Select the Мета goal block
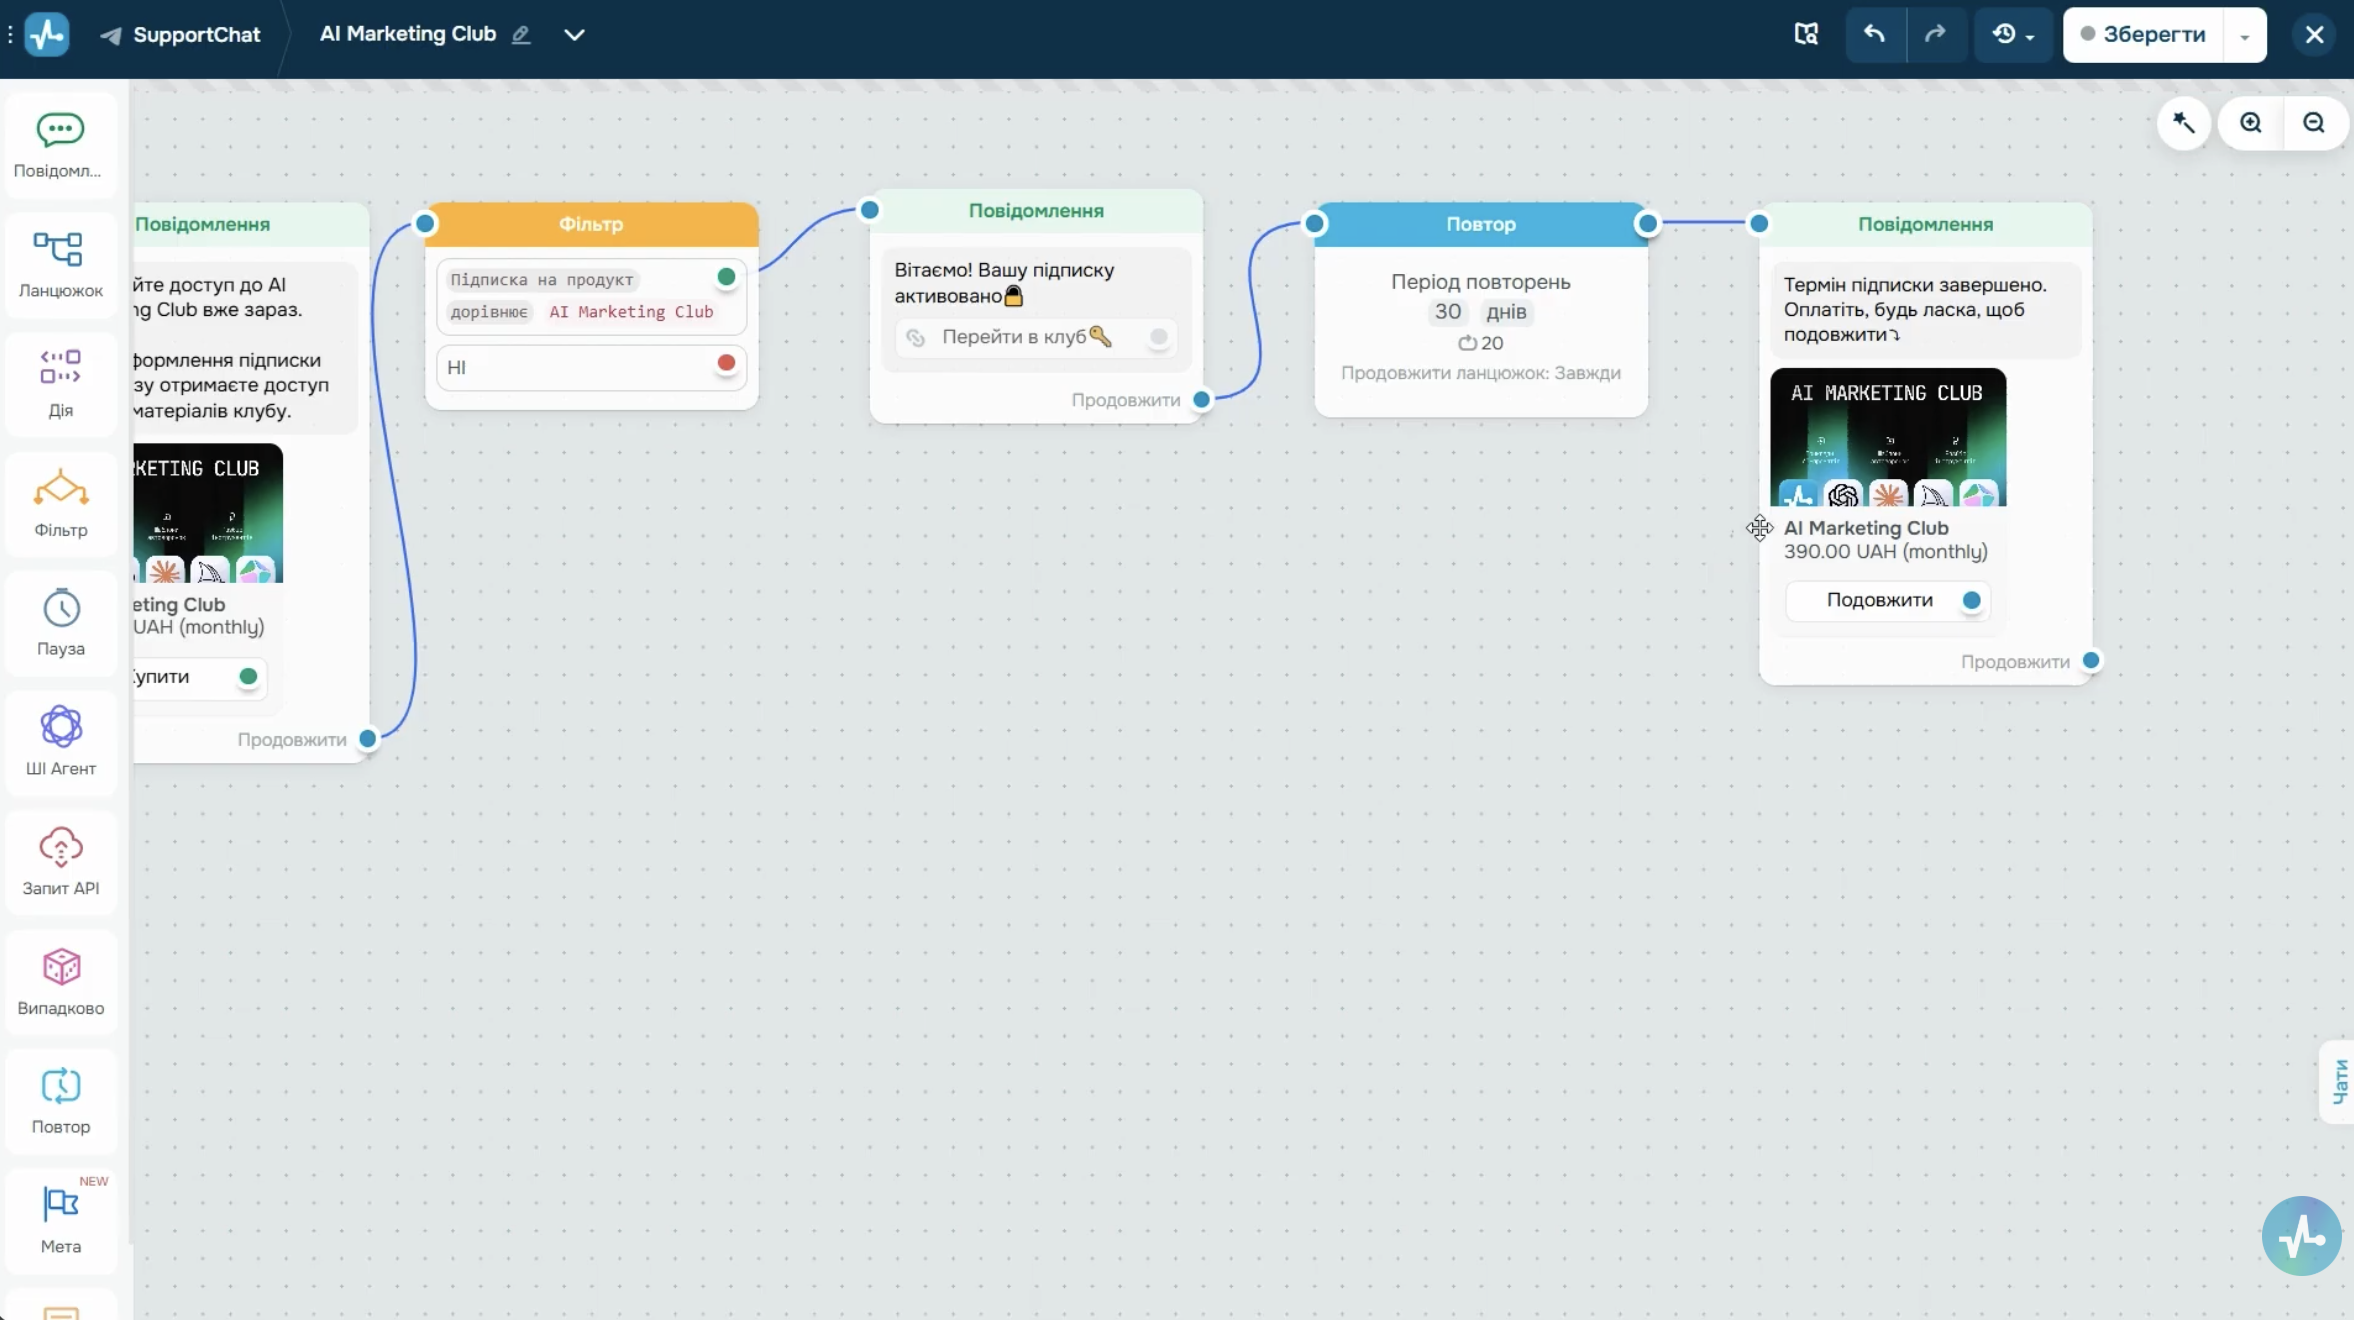This screenshot has width=2354, height=1320. (x=60, y=1220)
